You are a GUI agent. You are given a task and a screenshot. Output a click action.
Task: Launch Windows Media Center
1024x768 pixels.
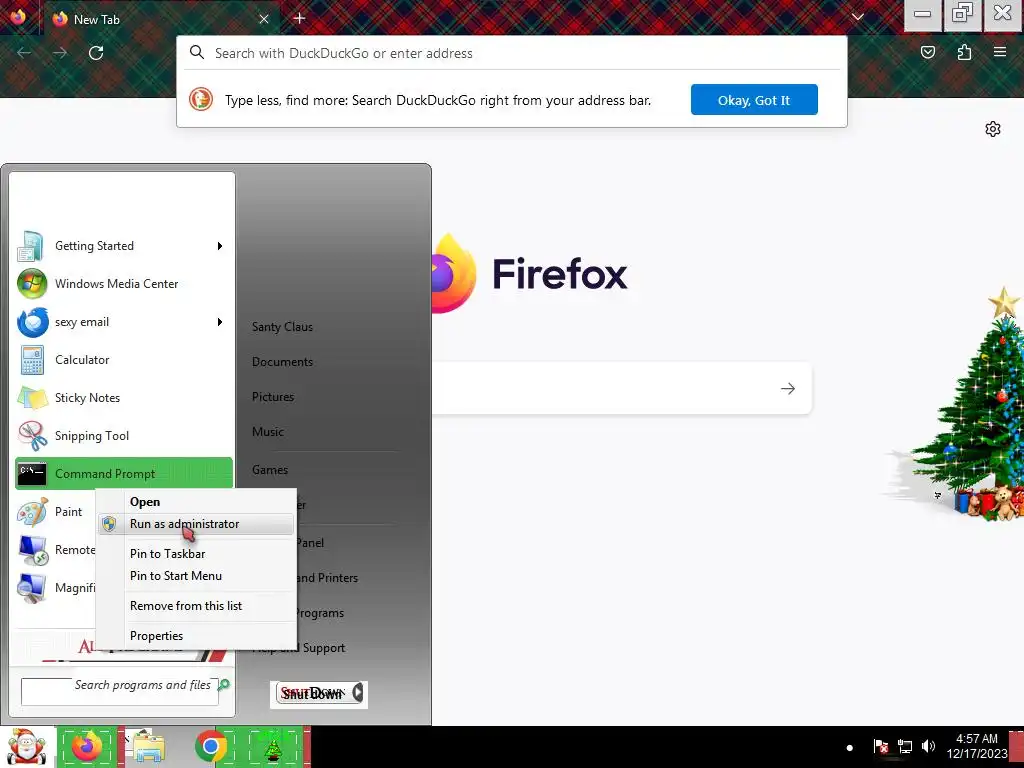pyautogui.click(x=123, y=283)
